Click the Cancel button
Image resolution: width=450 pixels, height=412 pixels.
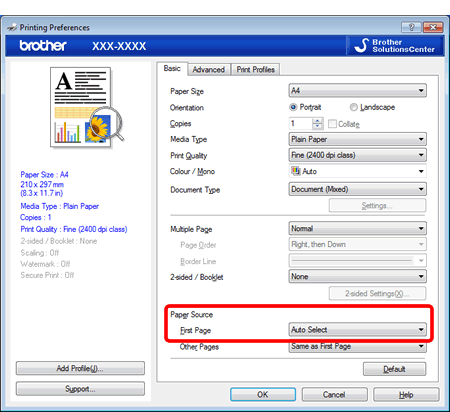pyautogui.click(x=334, y=394)
